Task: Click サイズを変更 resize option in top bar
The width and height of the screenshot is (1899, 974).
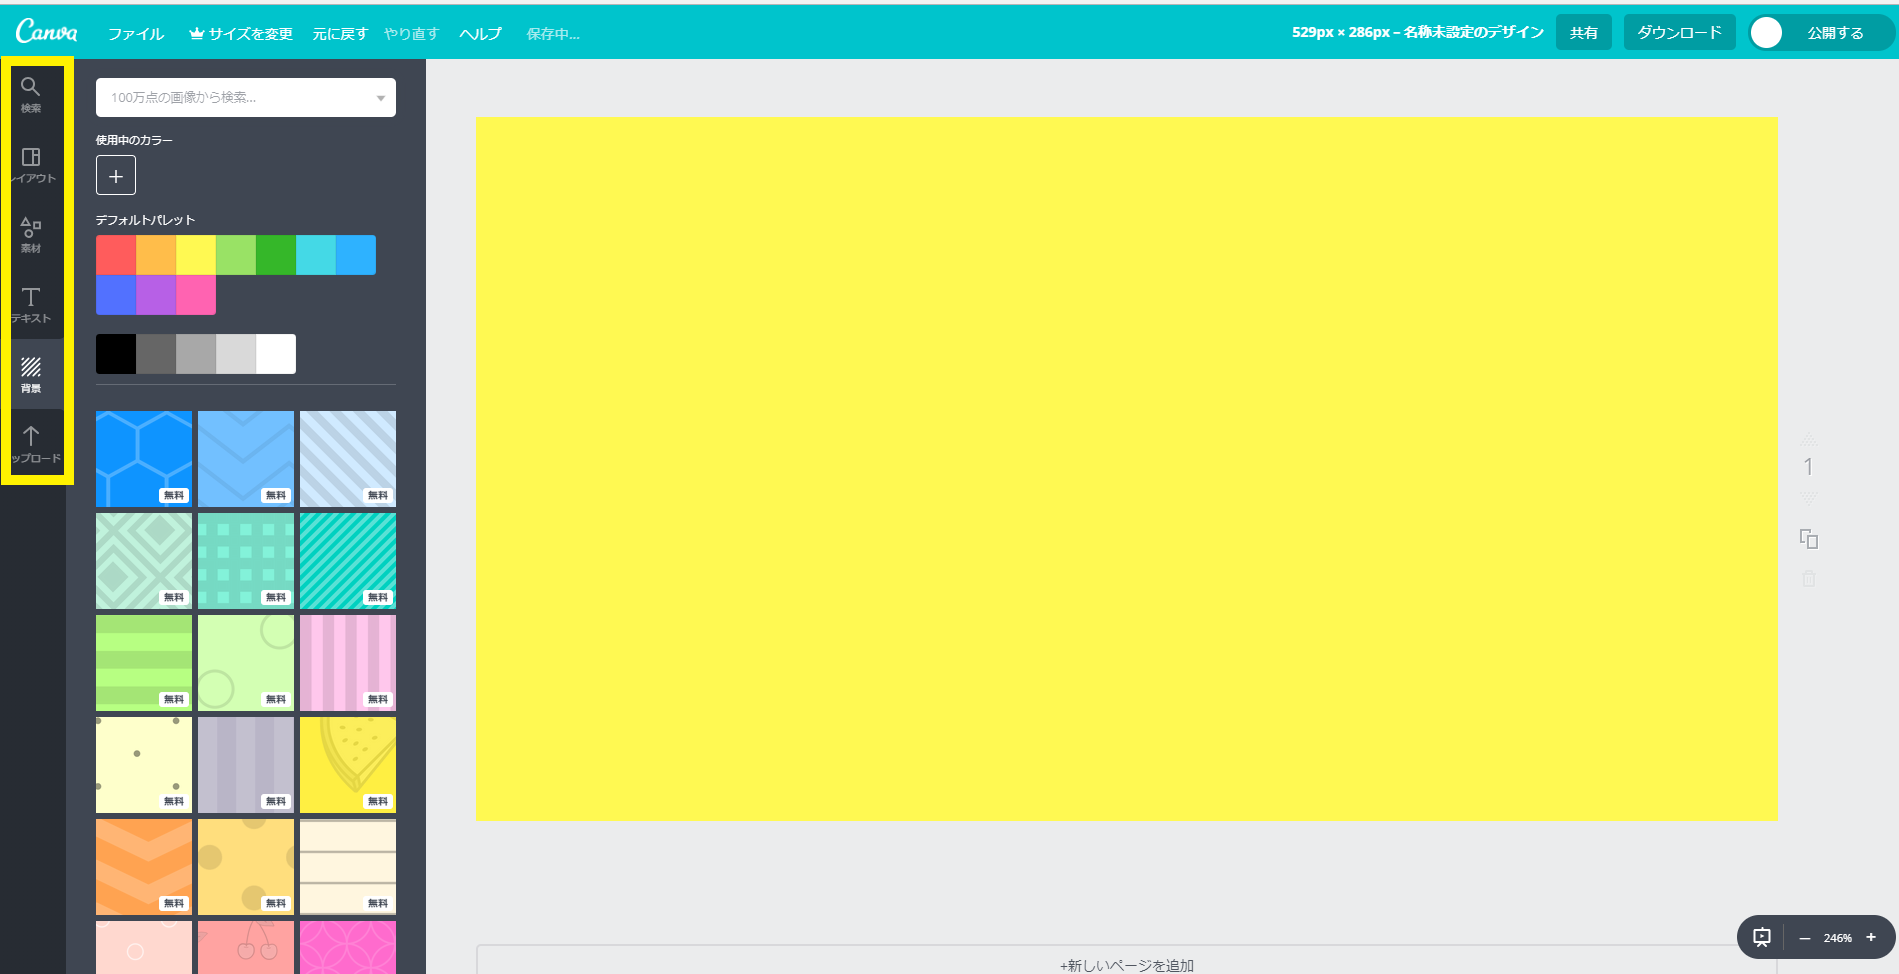Action: tap(241, 34)
